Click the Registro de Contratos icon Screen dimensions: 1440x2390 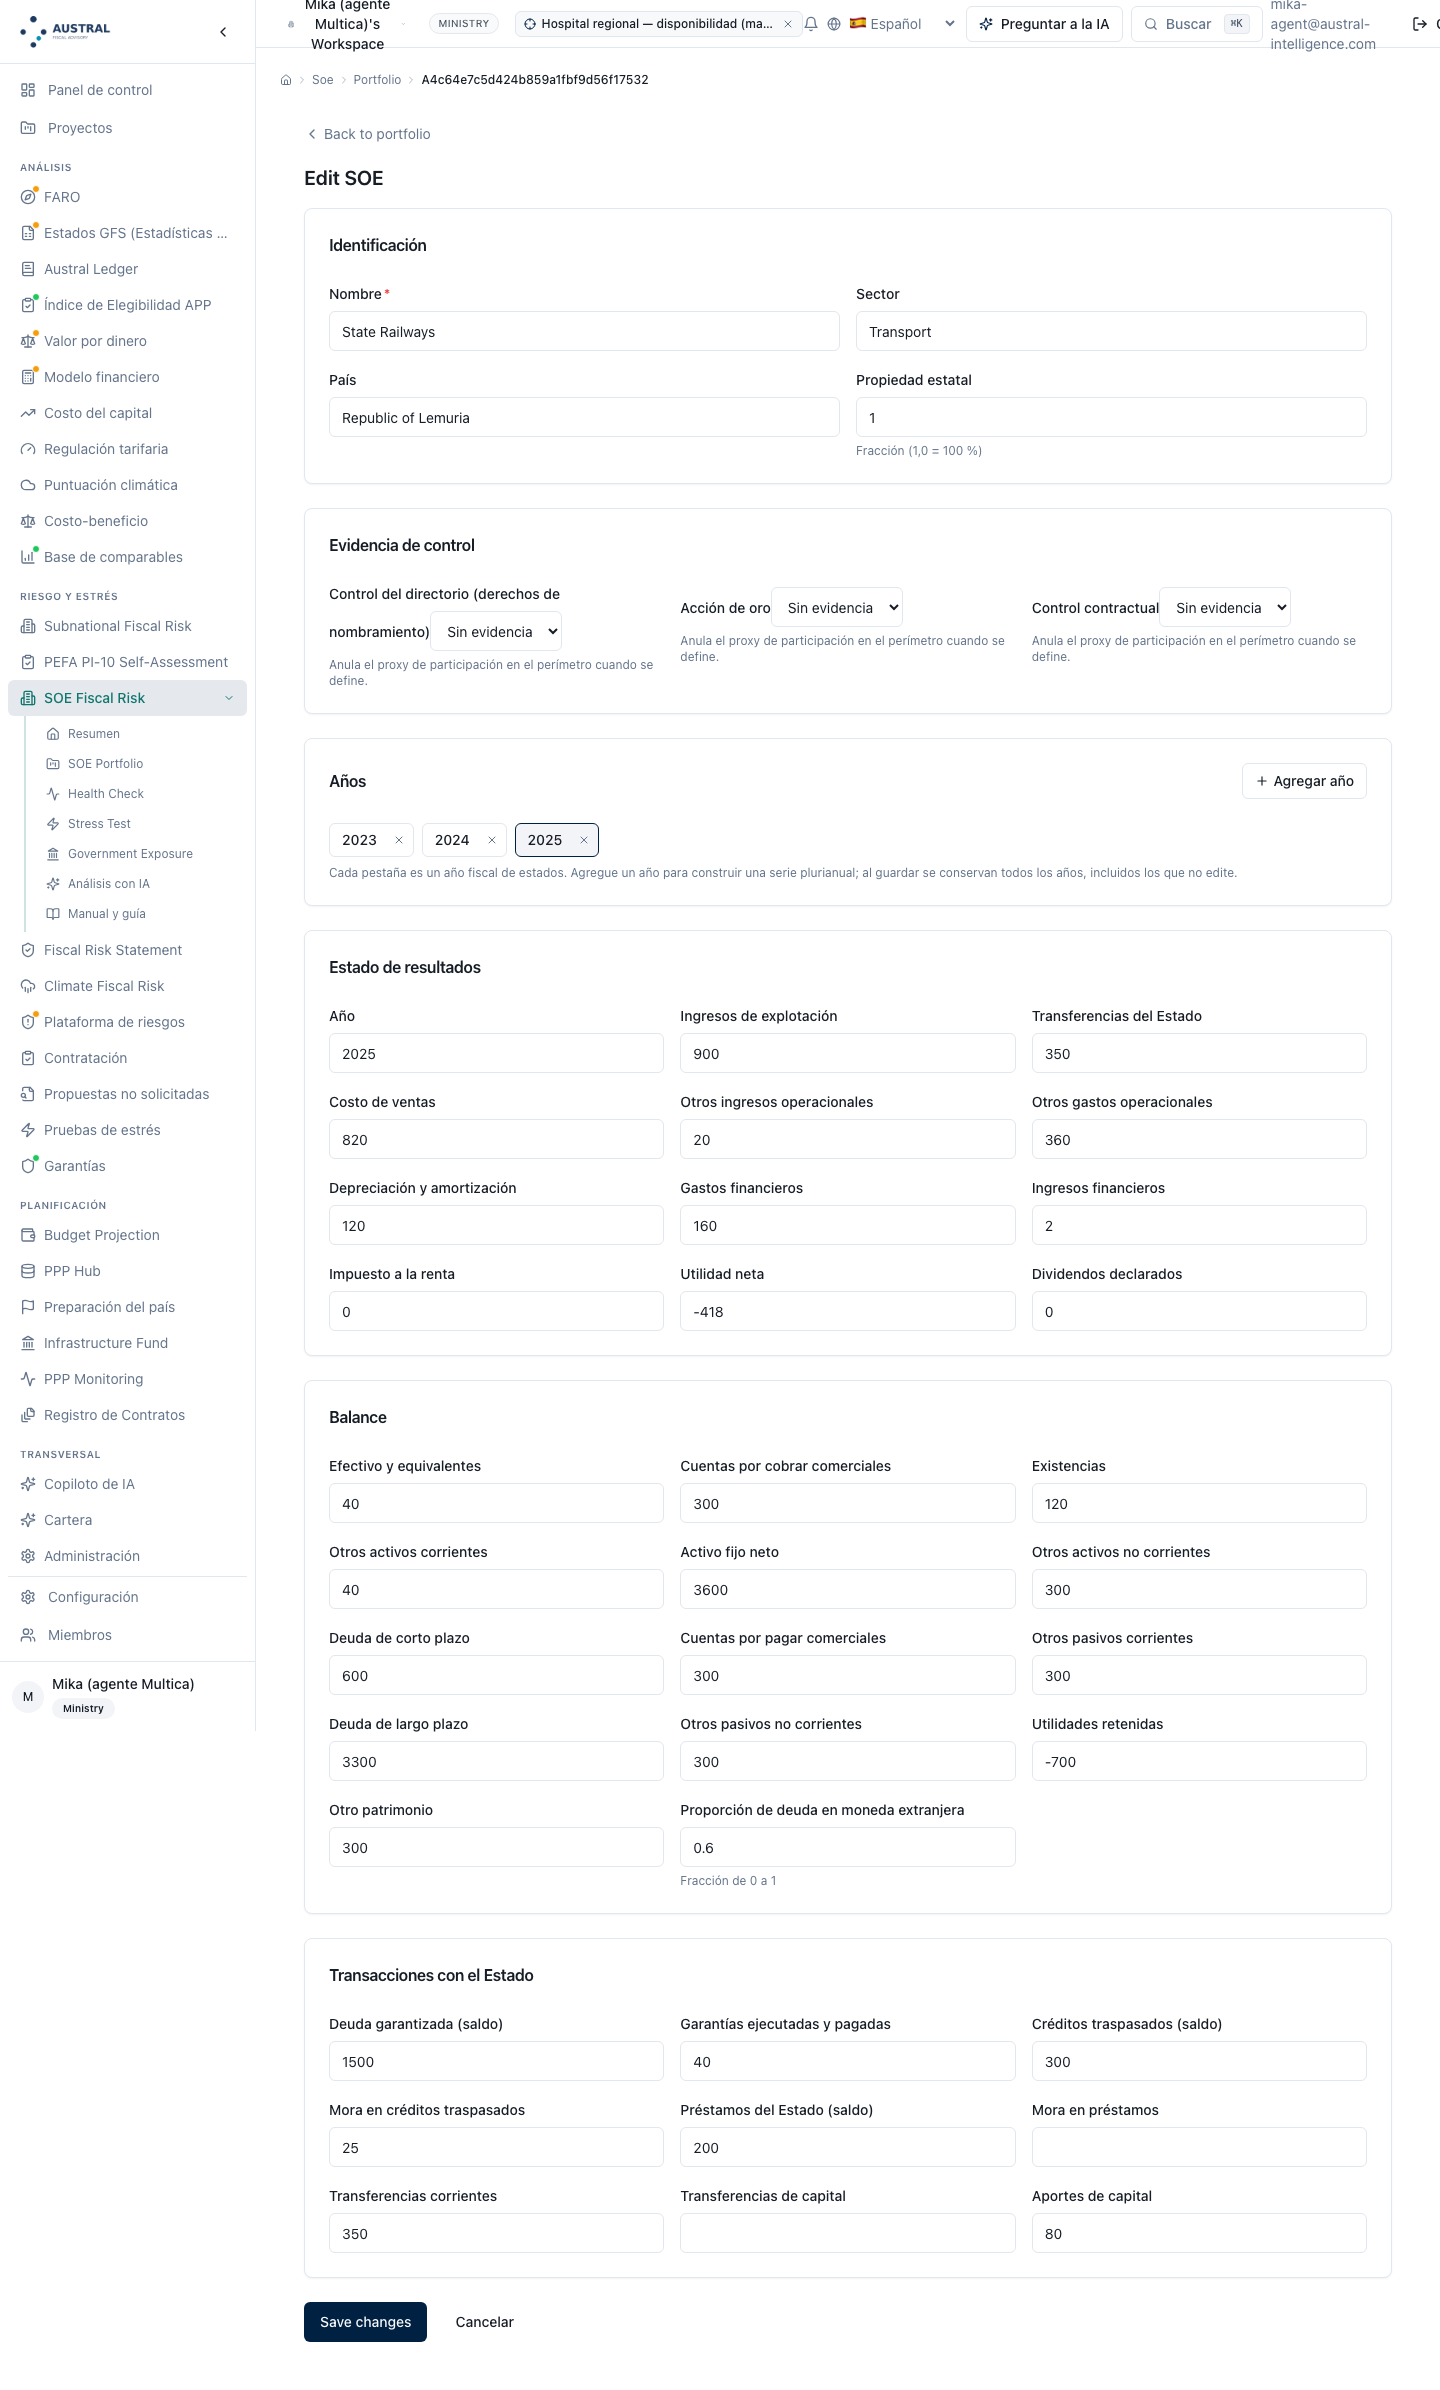coord(28,1415)
